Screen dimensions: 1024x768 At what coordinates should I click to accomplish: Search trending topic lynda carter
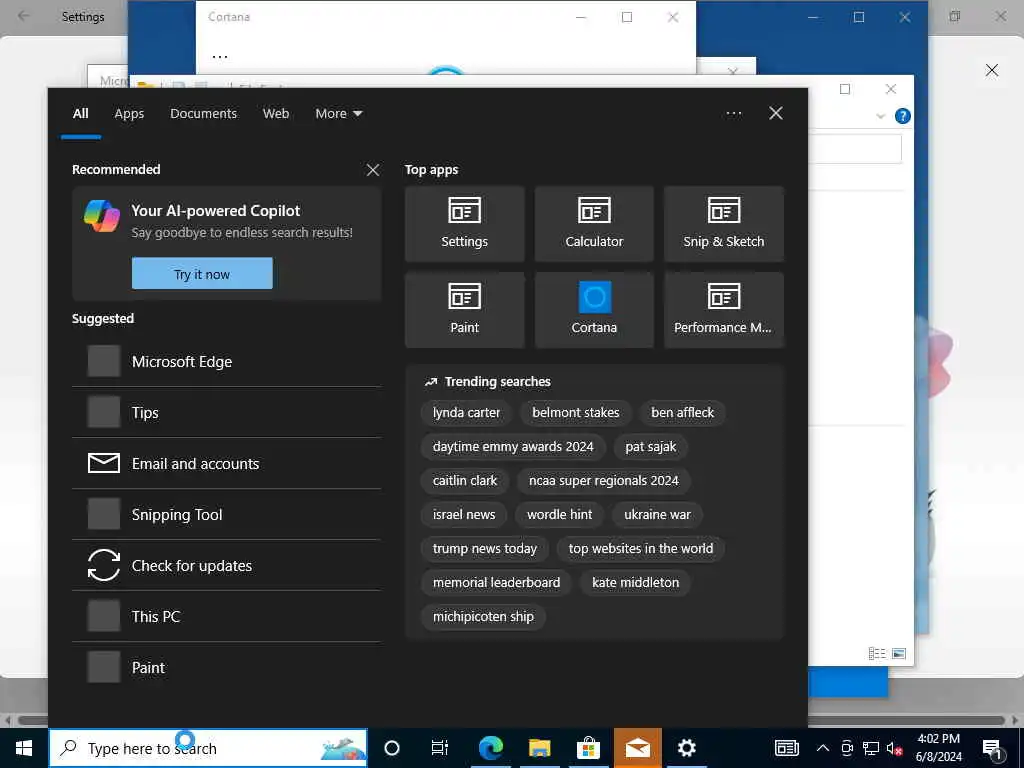(466, 413)
